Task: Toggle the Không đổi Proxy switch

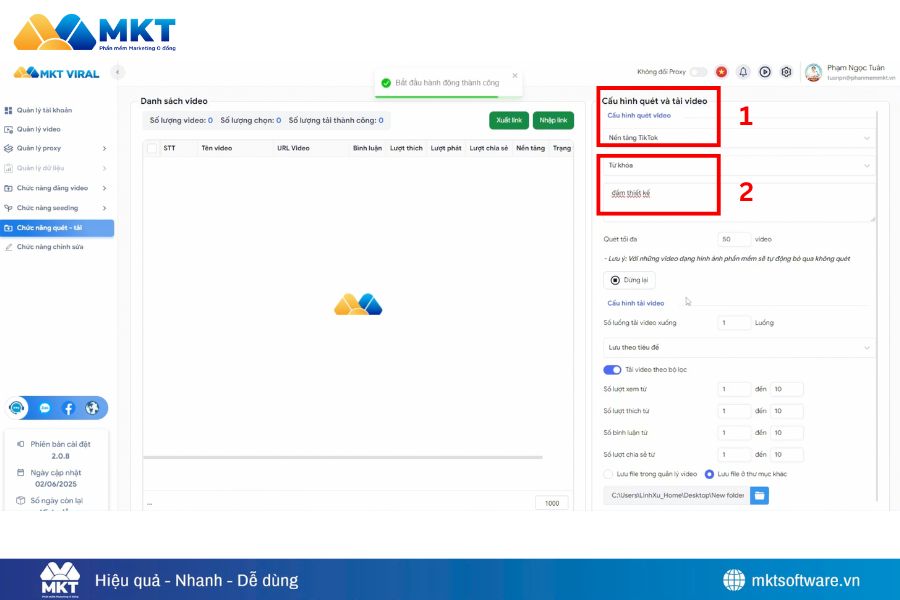Action: (698, 72)
